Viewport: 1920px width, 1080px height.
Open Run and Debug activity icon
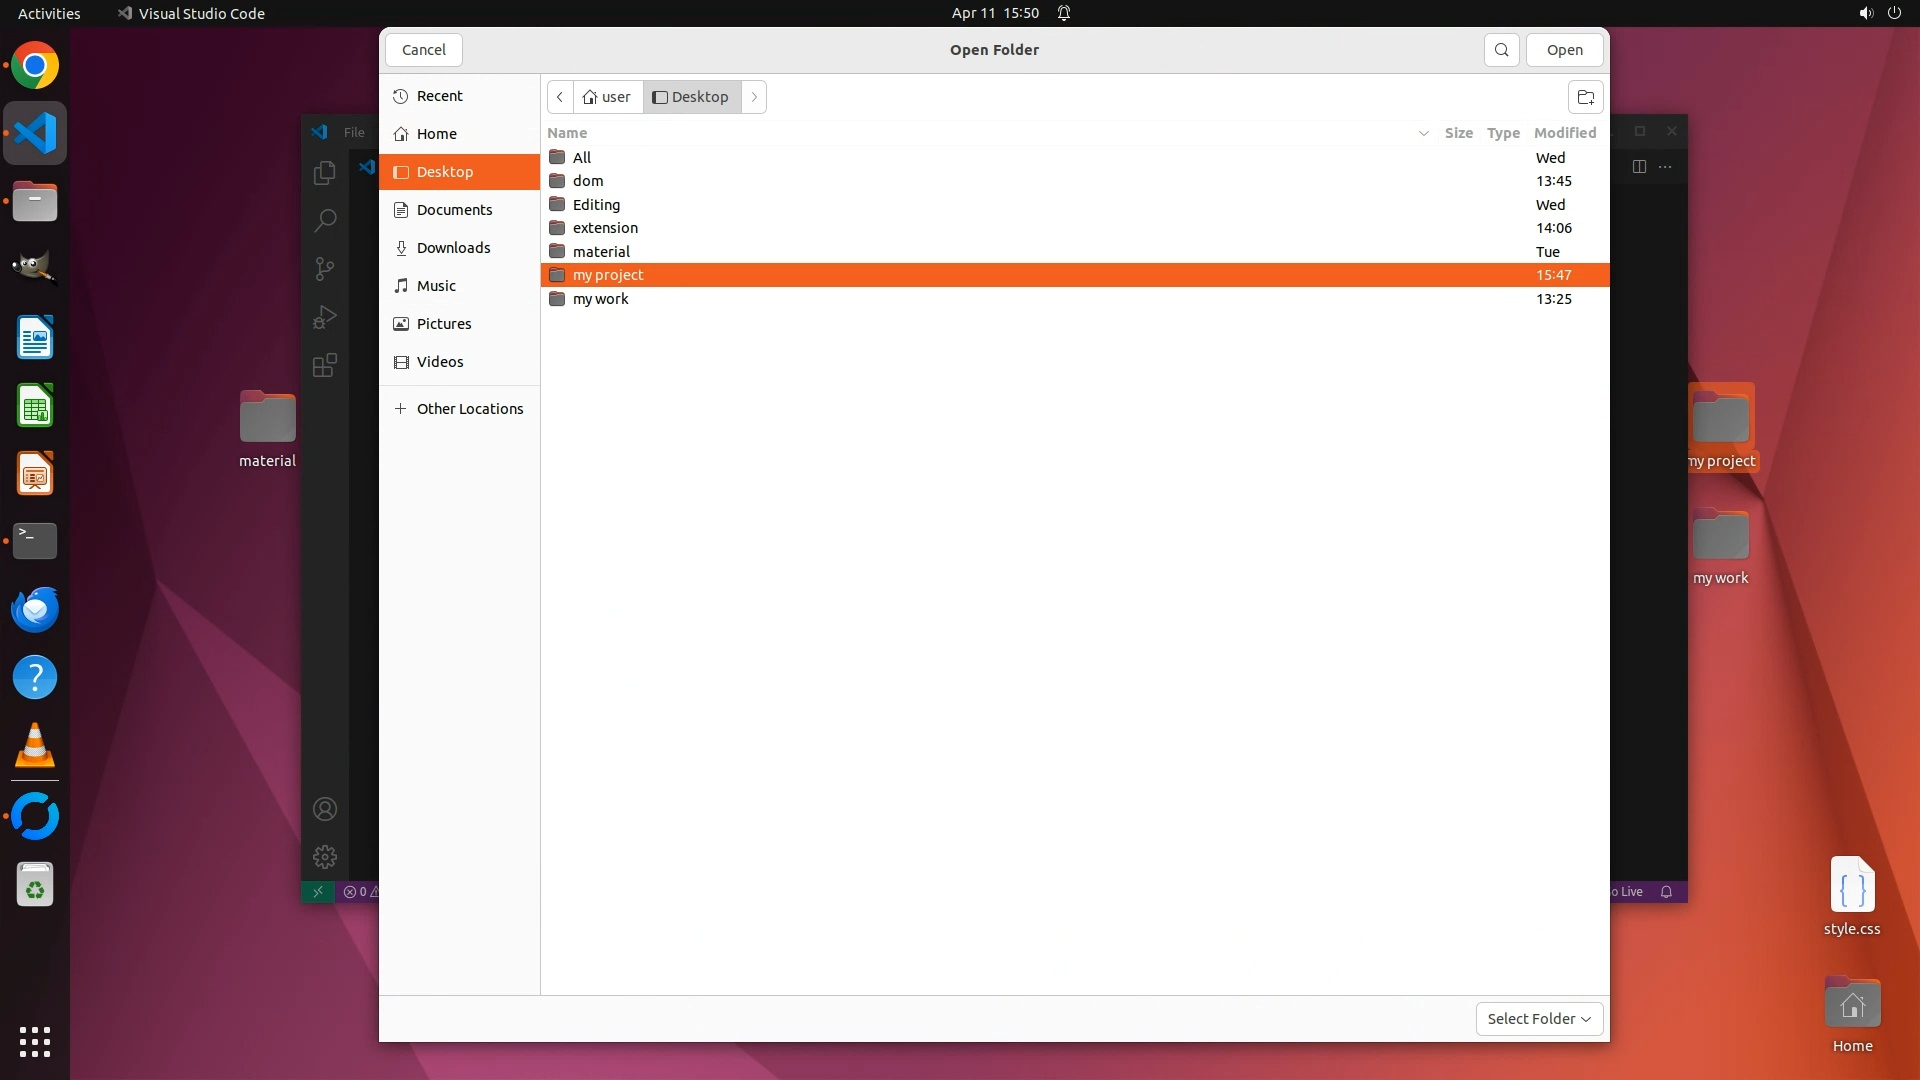(x=324, y=317)
